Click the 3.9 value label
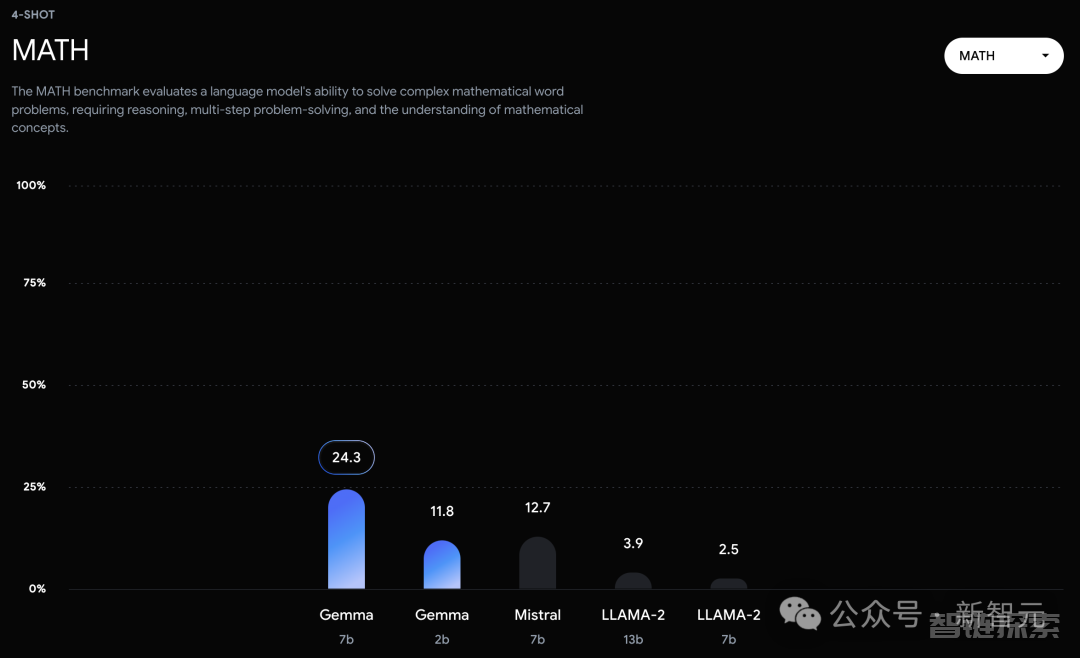1080x658 pixels. pos(633,544)
